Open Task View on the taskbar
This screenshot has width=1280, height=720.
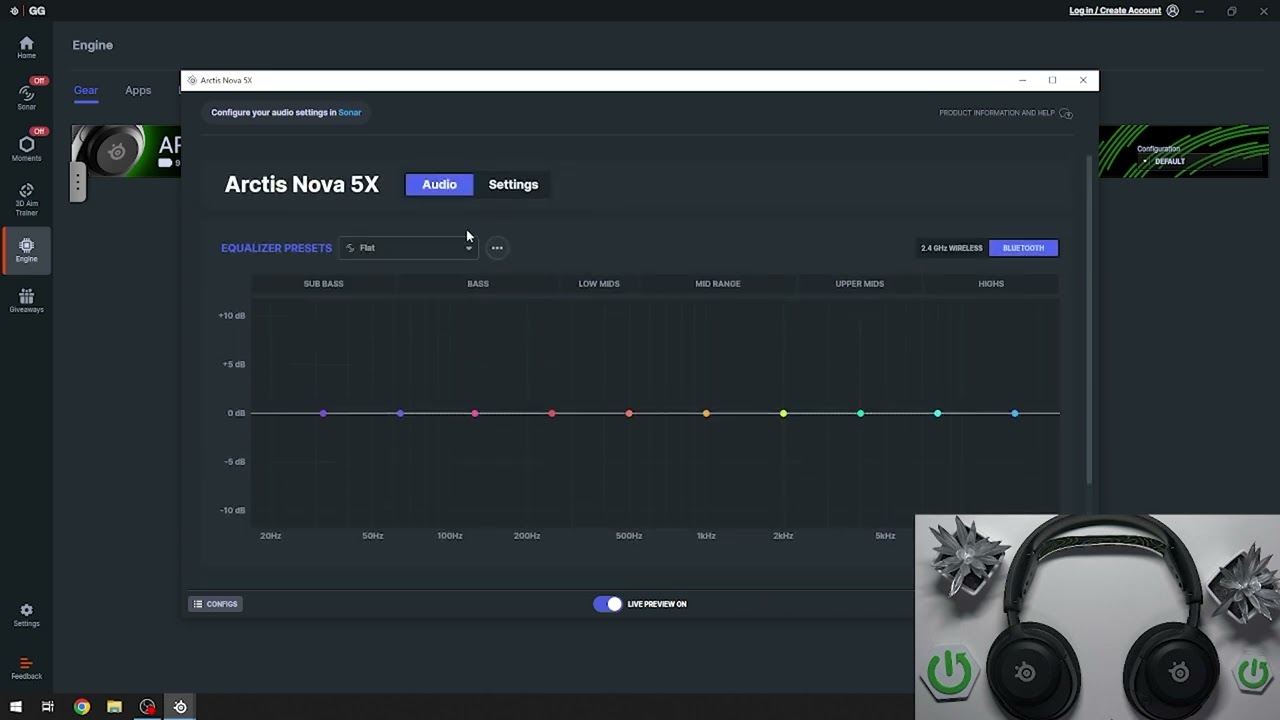(47, 707)
